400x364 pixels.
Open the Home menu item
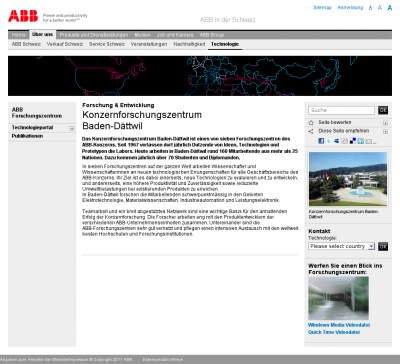click(19, 35)
